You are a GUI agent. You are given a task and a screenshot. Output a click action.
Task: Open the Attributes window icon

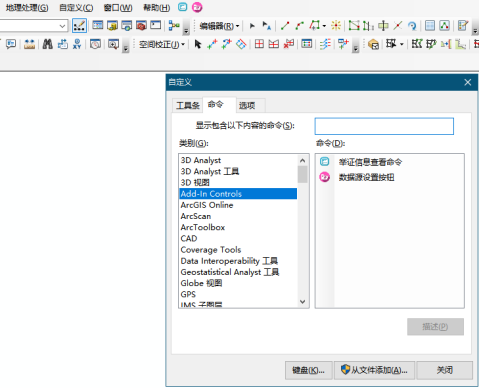pos(430,26)
